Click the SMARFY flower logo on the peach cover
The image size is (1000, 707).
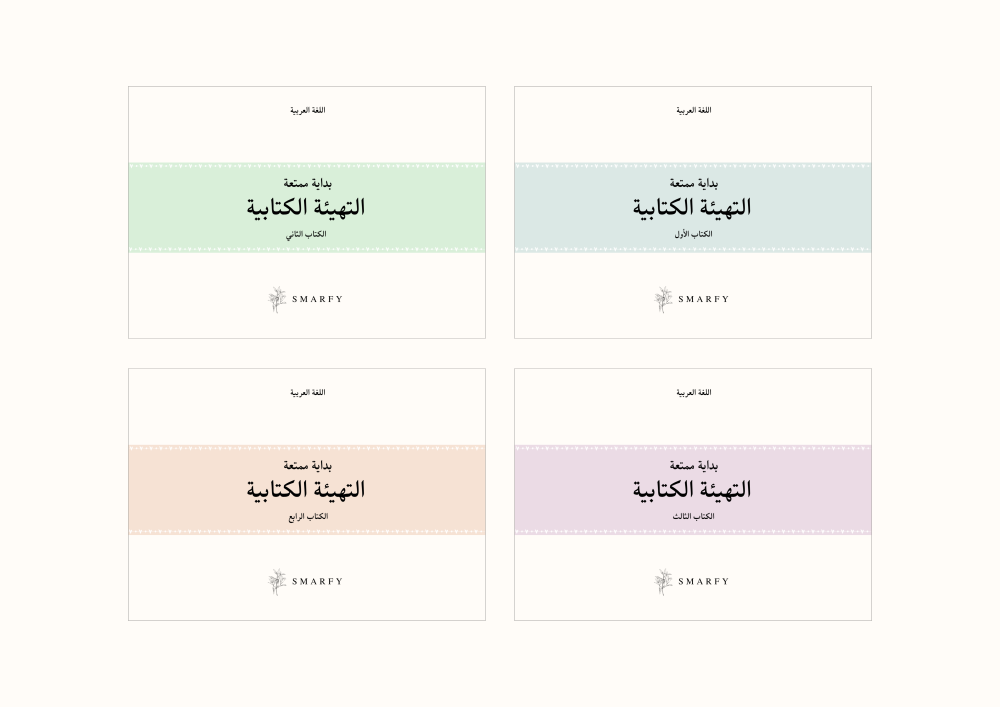(277, 581)
